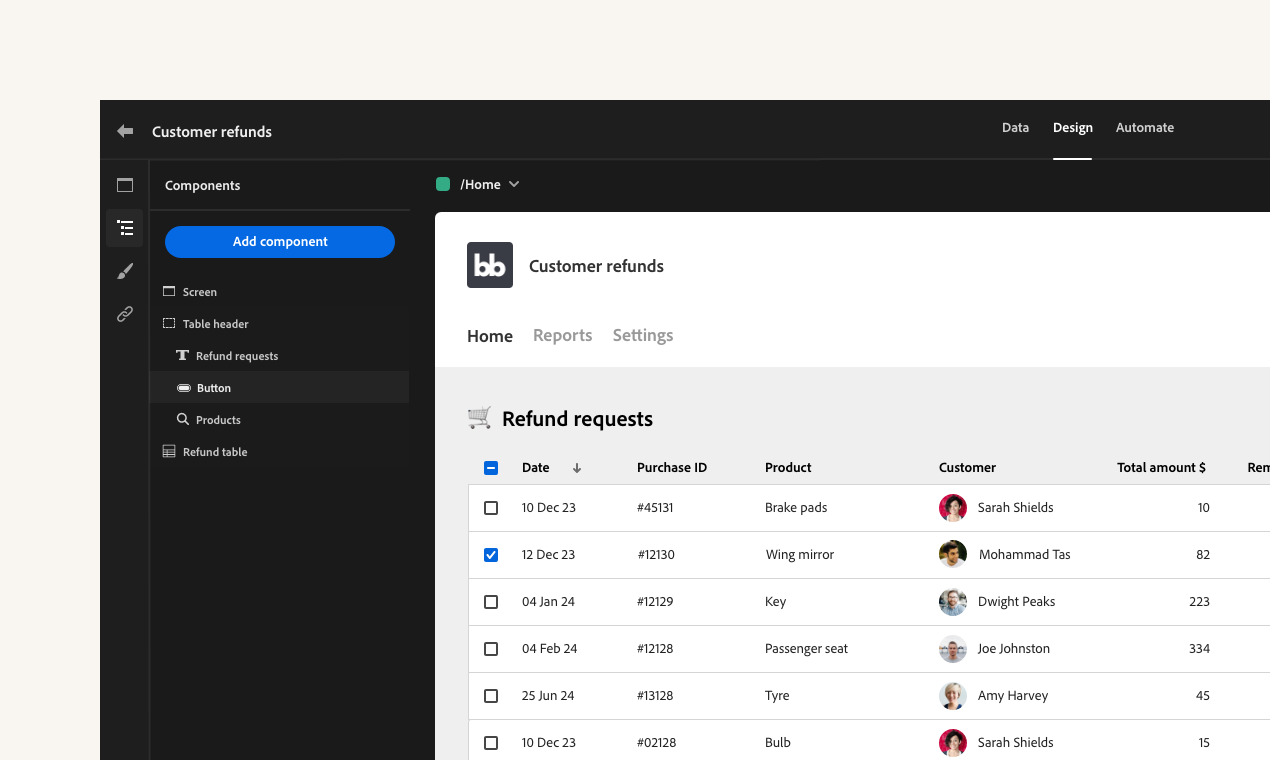Click the Add component button
The width and height of the screenshot is (1270, 760).
(x=280, y=242)
